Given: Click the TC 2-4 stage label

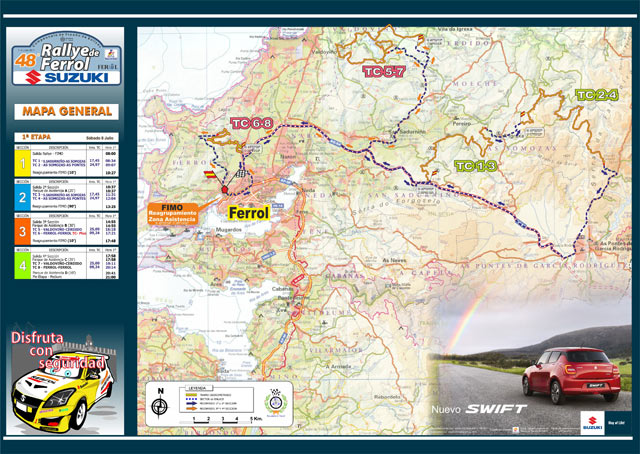Looking at the screenshot, I should tap(597, 95).
